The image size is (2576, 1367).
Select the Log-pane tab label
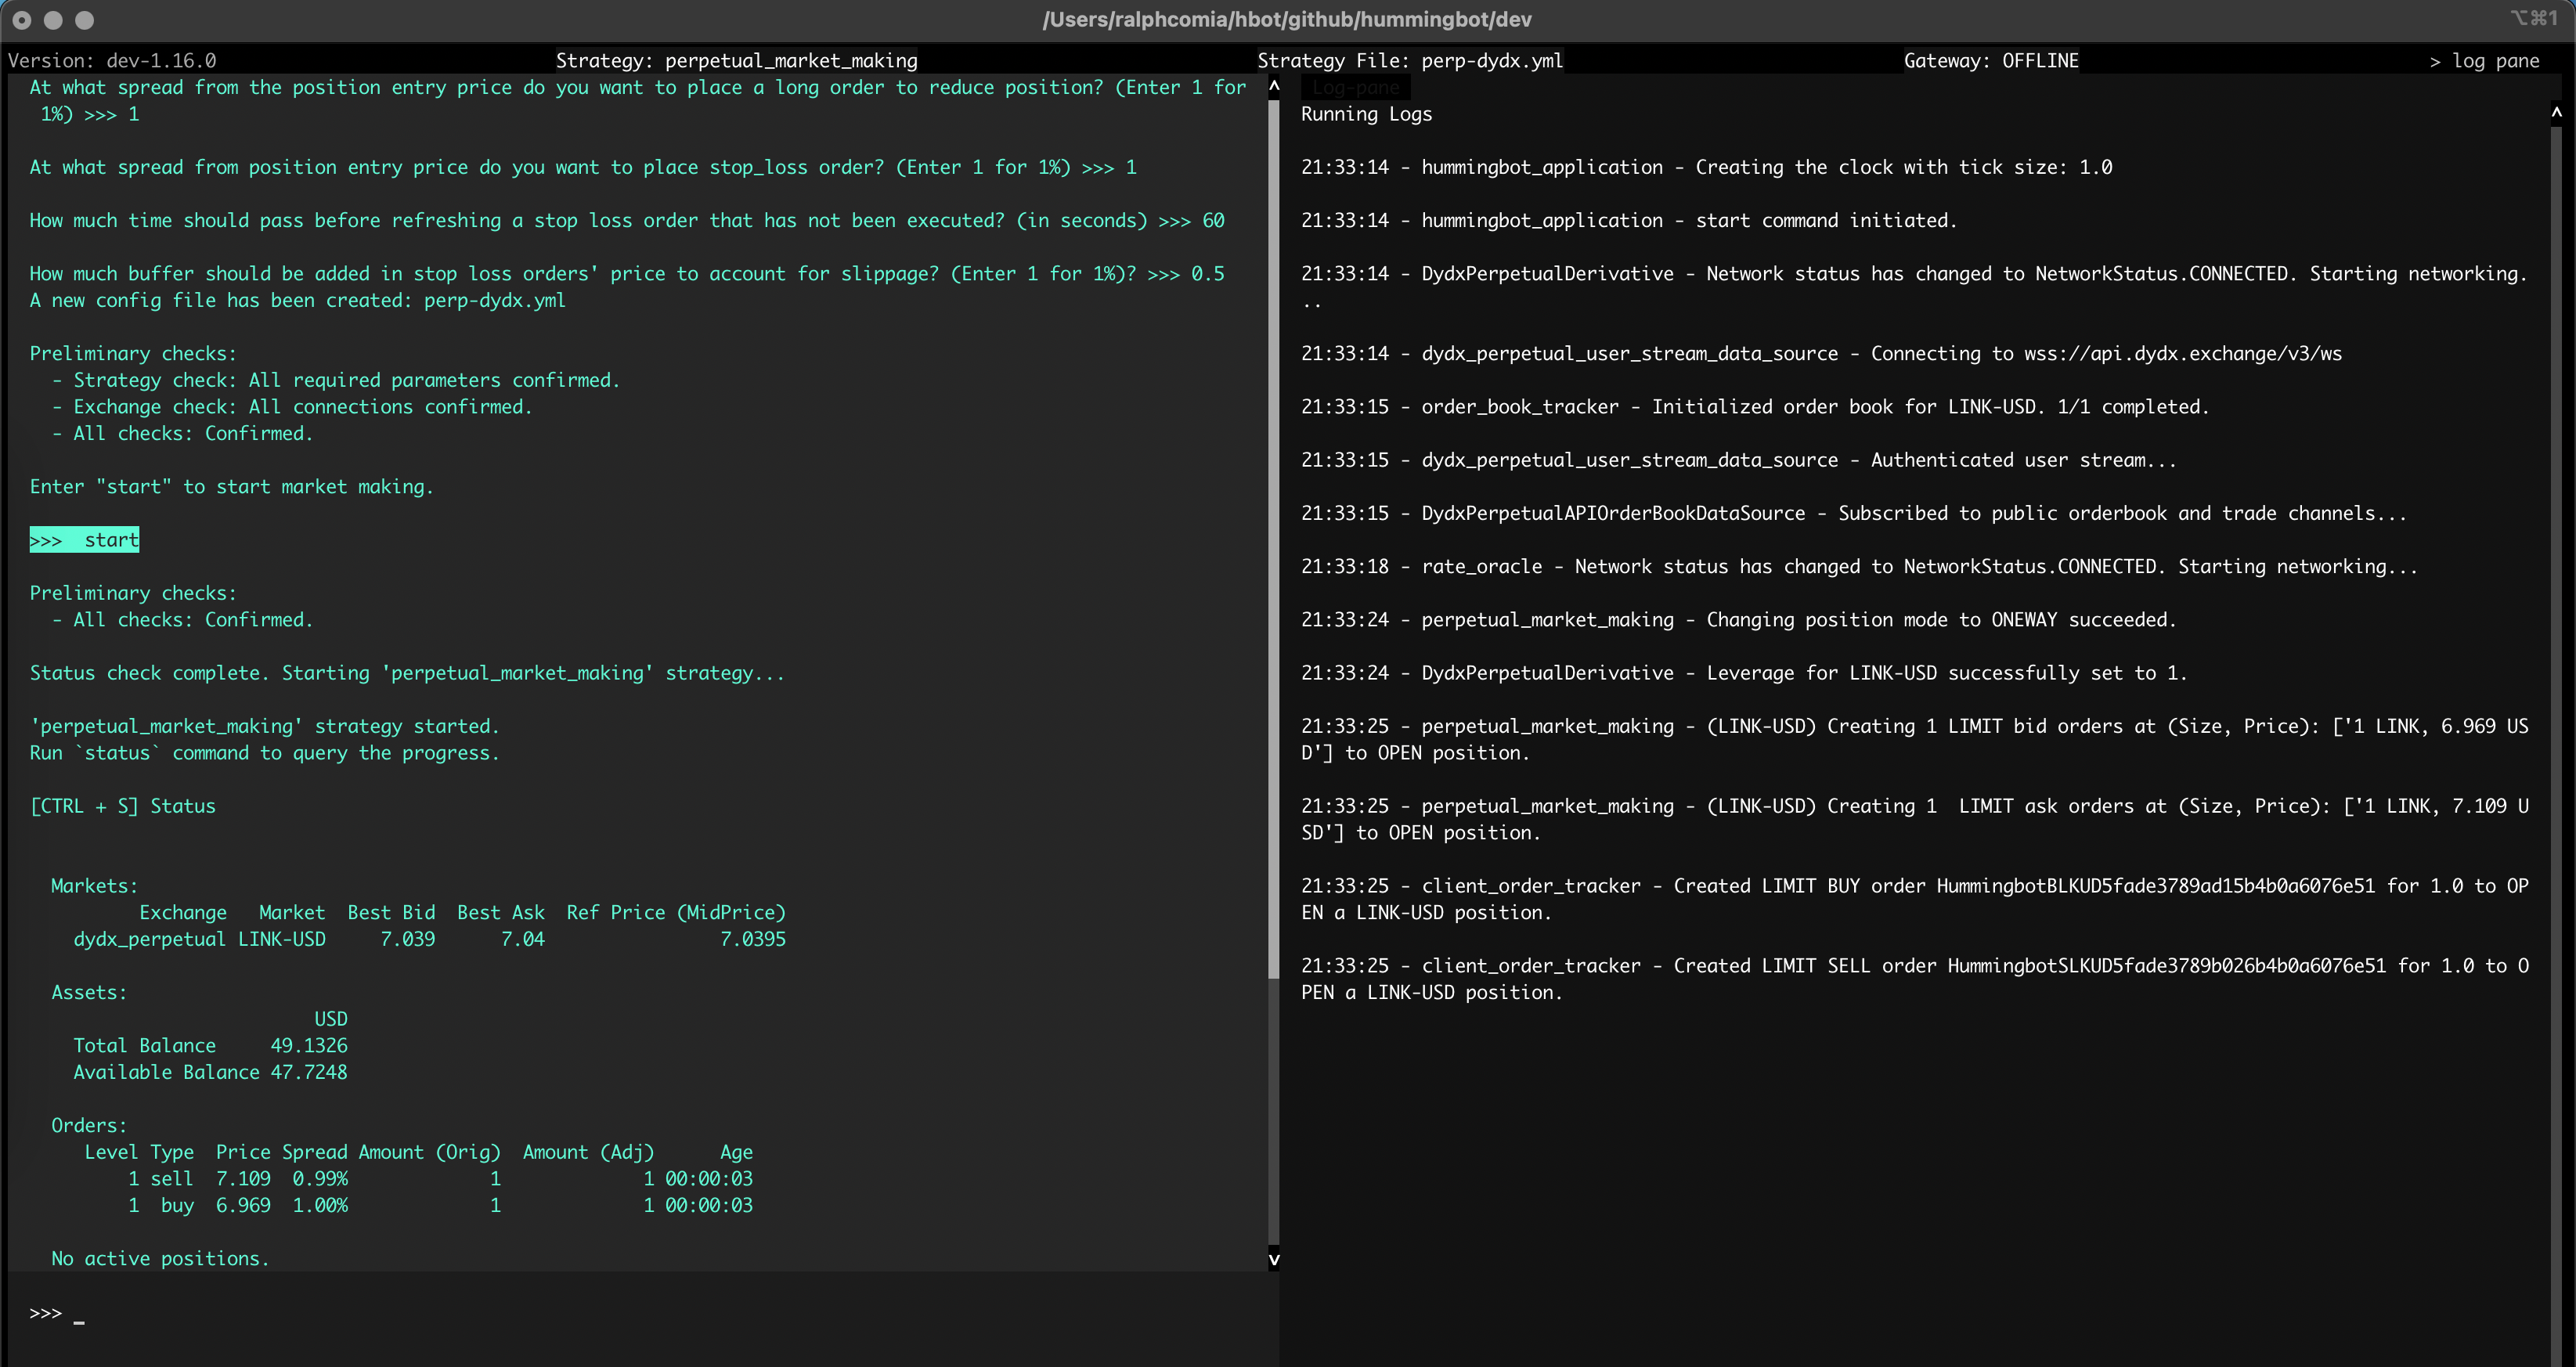pyautogui.click(x=1355, y=87)
